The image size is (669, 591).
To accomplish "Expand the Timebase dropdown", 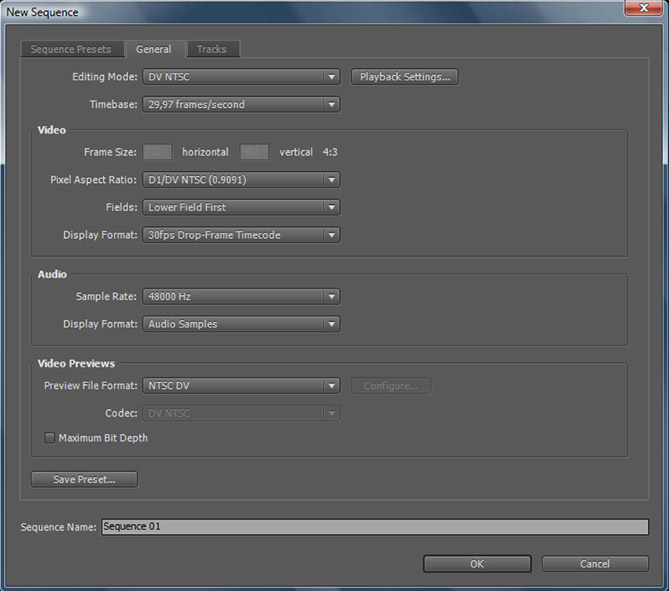I will (241, 104).
